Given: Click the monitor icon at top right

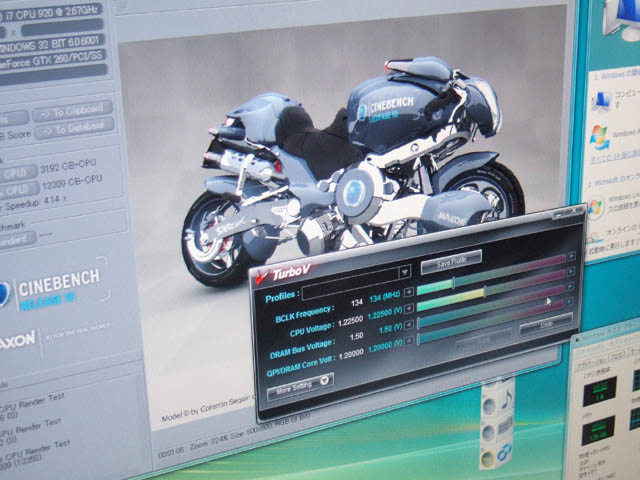Looking at the screenshot, I should pos(622,18).
